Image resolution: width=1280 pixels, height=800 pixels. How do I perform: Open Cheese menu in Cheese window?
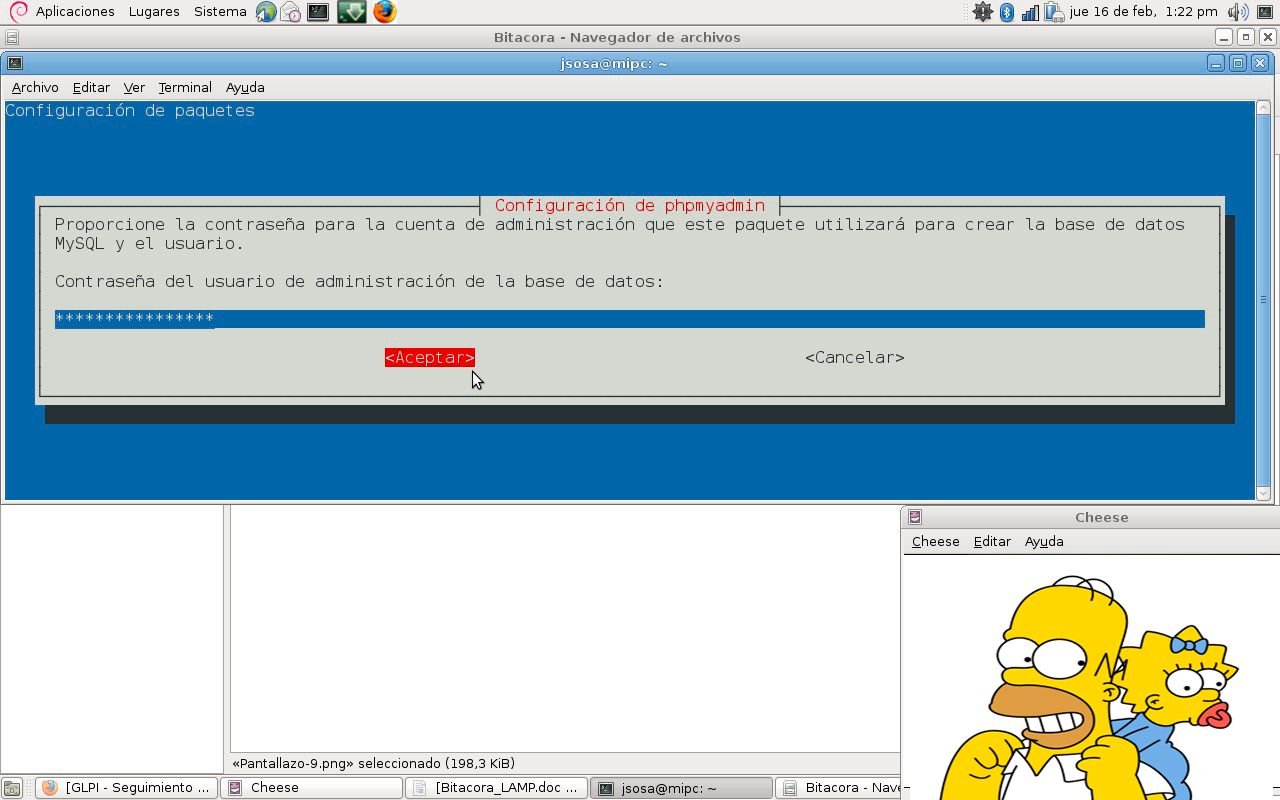tap(935, 542)
